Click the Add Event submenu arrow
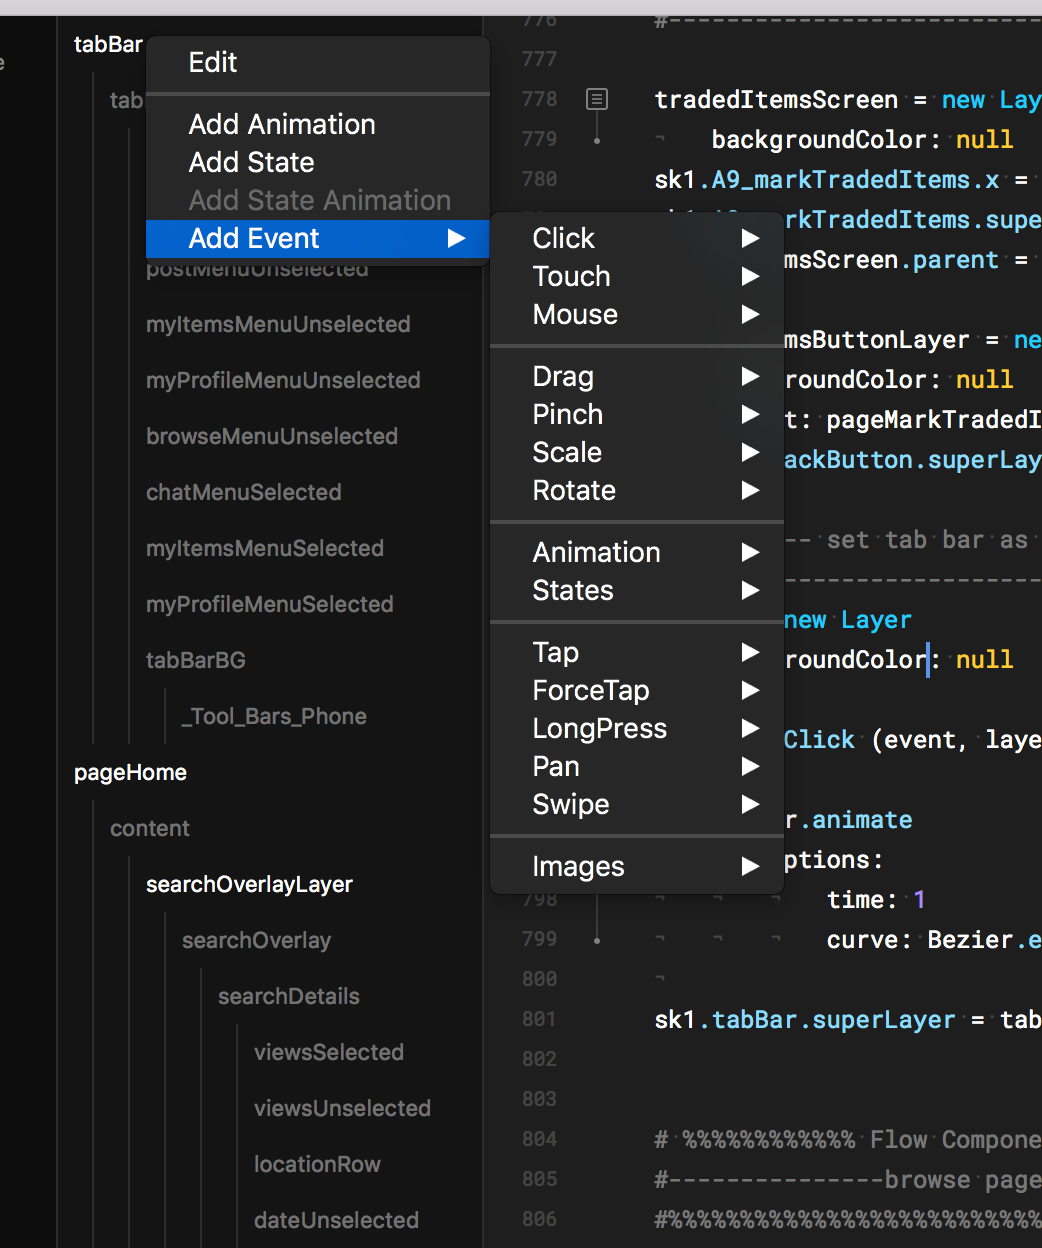The image size is (1042, 1248). coord(457,239)
